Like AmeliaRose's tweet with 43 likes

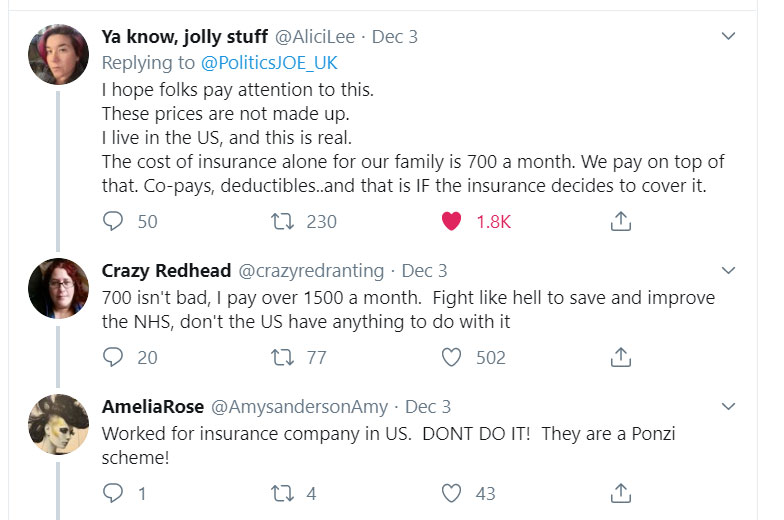(x=452, y=493)
